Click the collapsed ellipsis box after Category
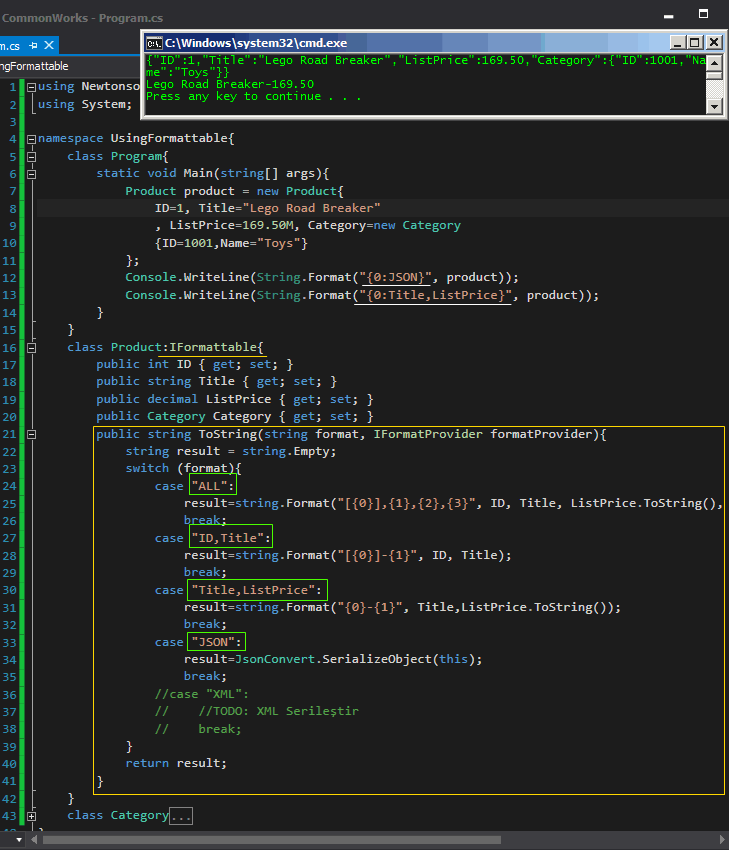 point(181,816)
